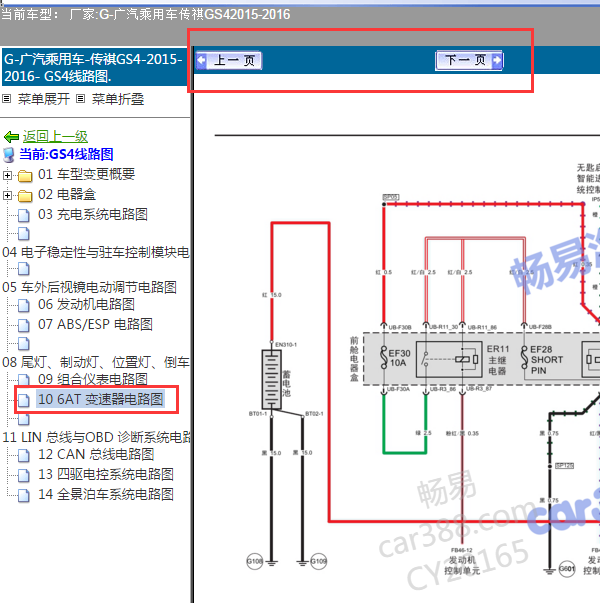Open 08 尾灯、制动灯、位置灯 entry
The width and height of the screenshot is (600, 603).
pyautogui.click(x=96, y=362)
